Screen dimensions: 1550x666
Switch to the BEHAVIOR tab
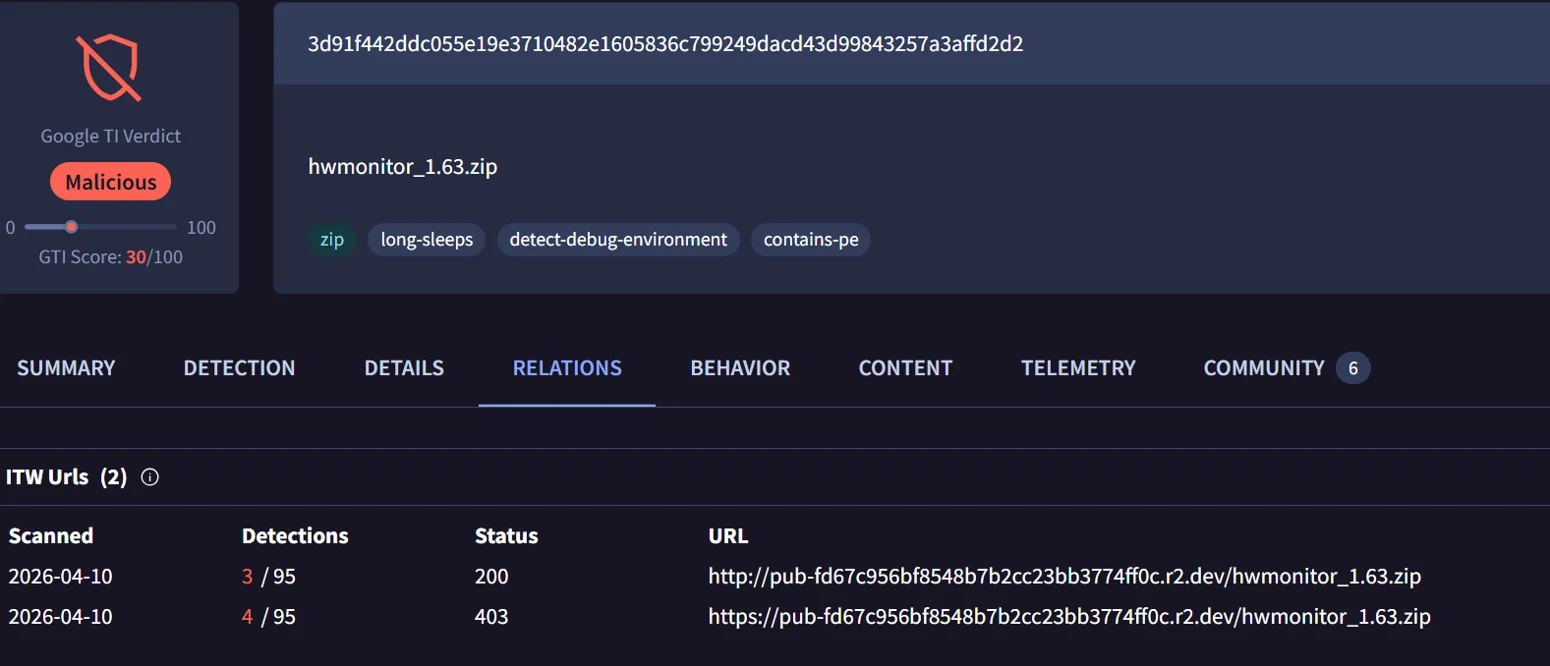(740, 368)
